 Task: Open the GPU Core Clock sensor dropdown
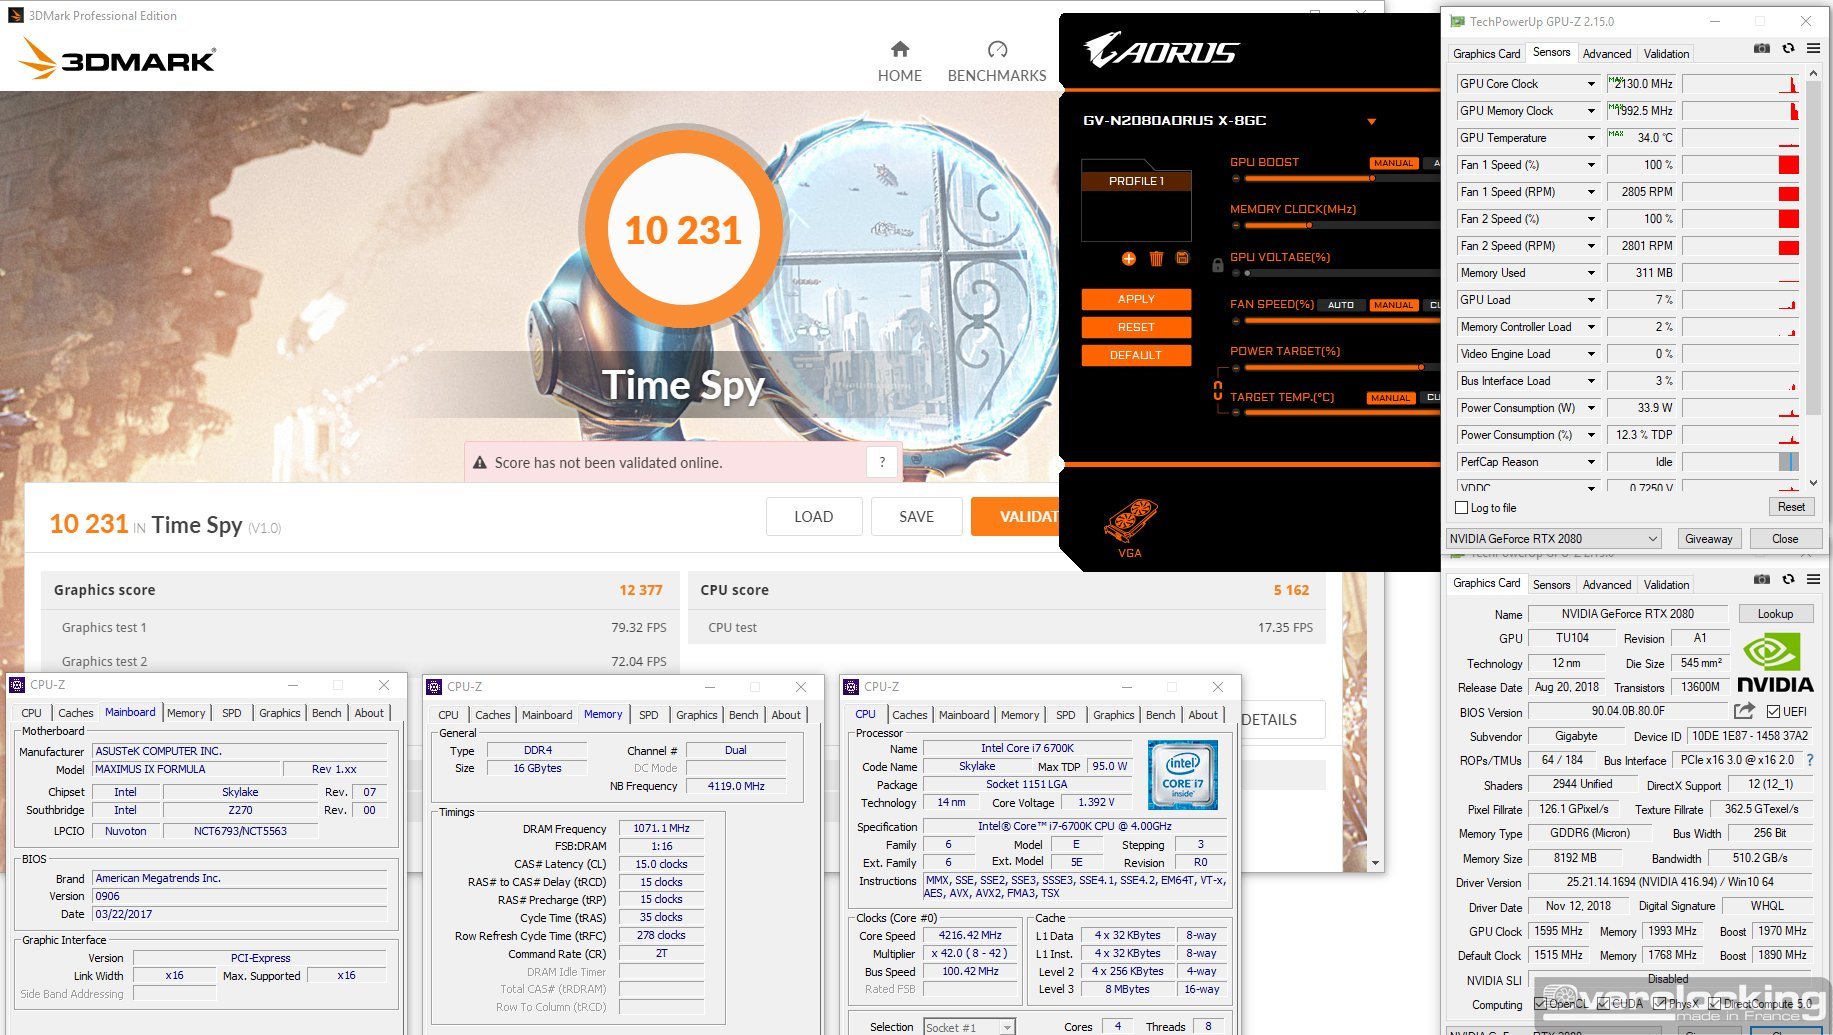coord(1591,84)
